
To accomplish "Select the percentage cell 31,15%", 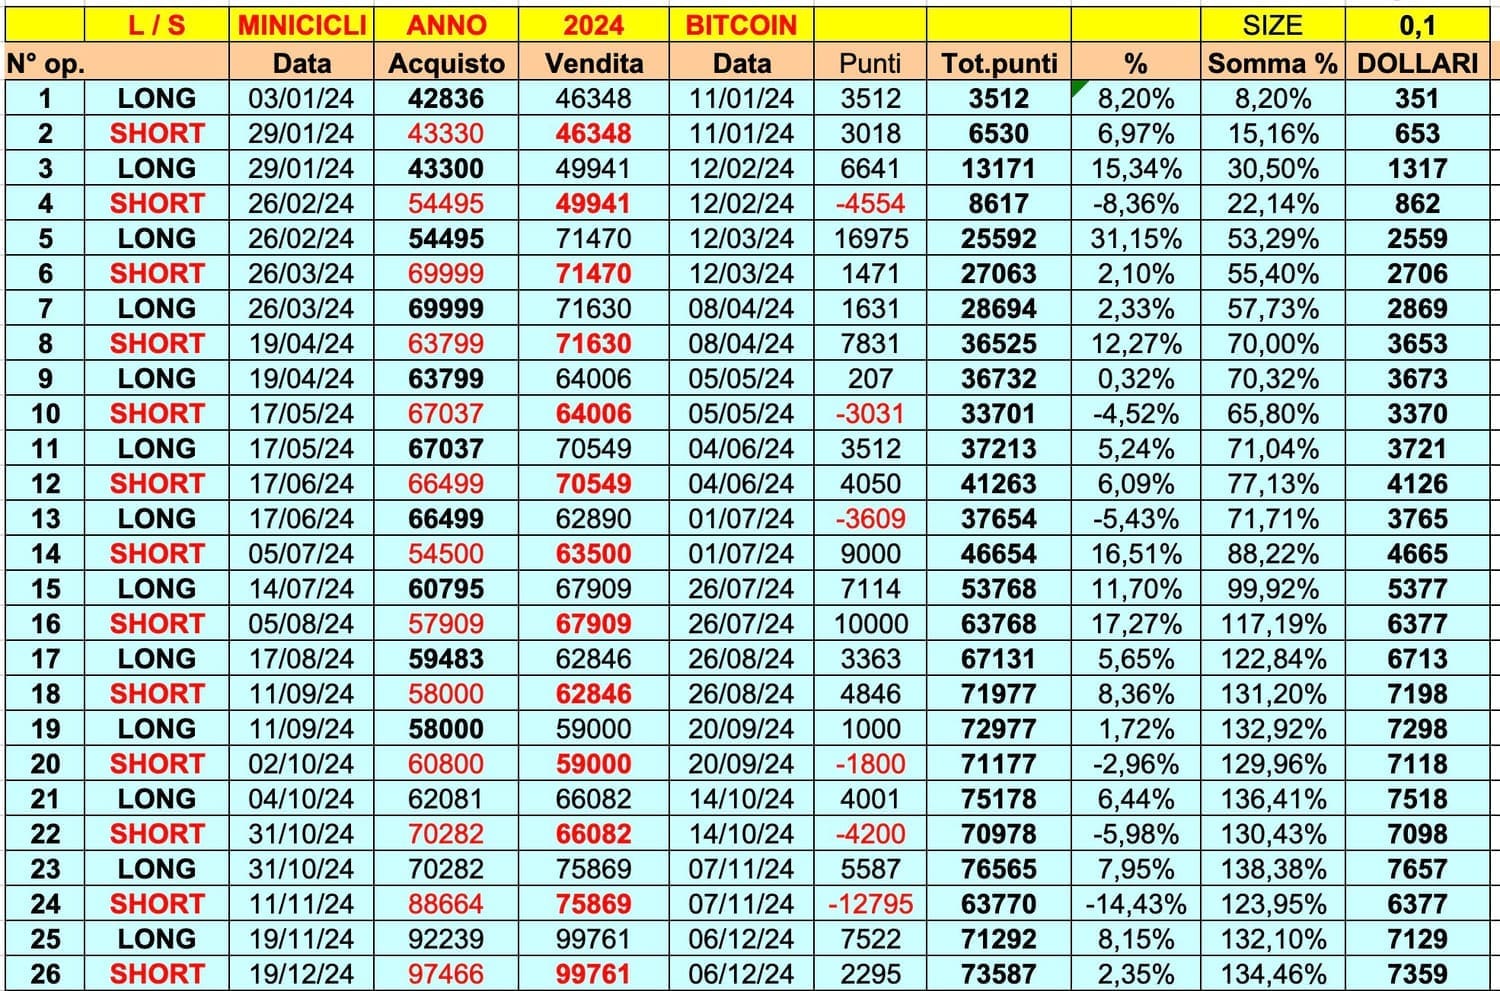I will click(x=1135, y=238).
